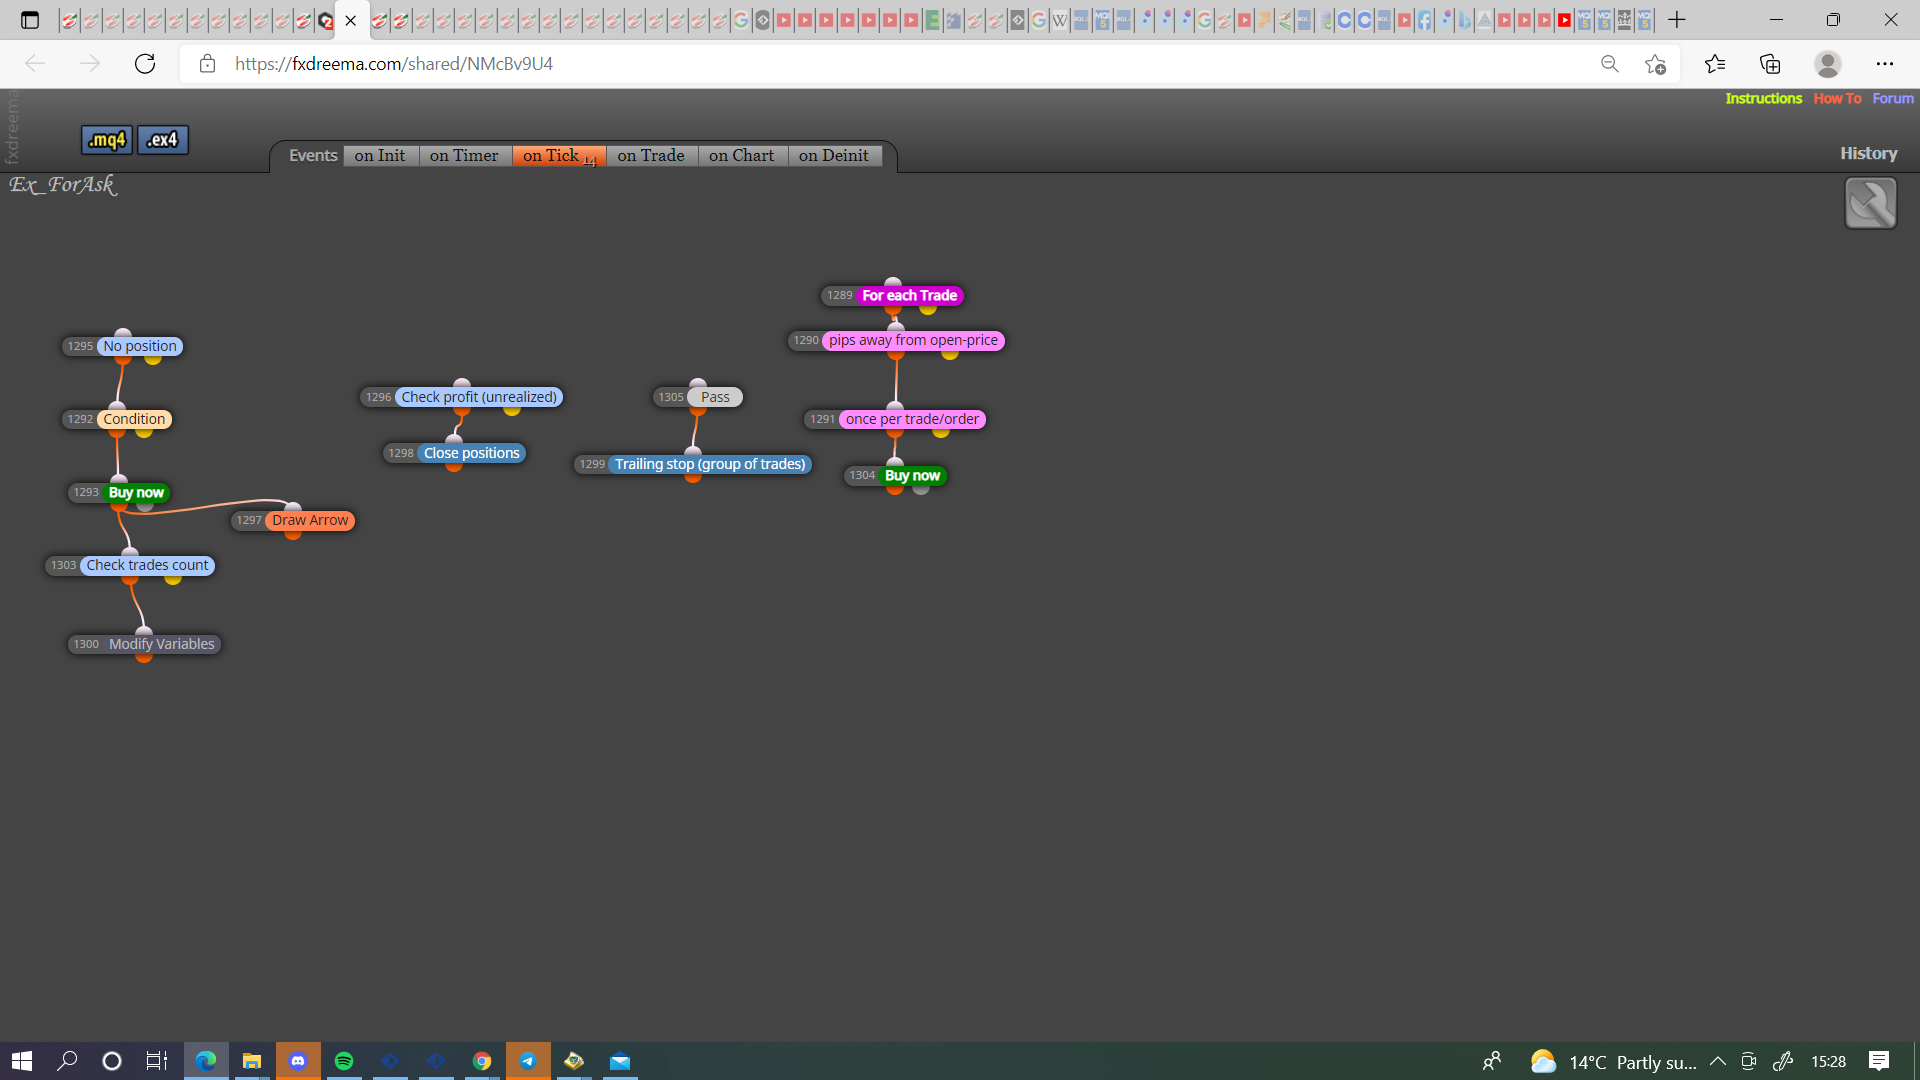Screen dimensions: 1920x1080
Task: Download the .ex4 compiled file
Action: point(162,140)
